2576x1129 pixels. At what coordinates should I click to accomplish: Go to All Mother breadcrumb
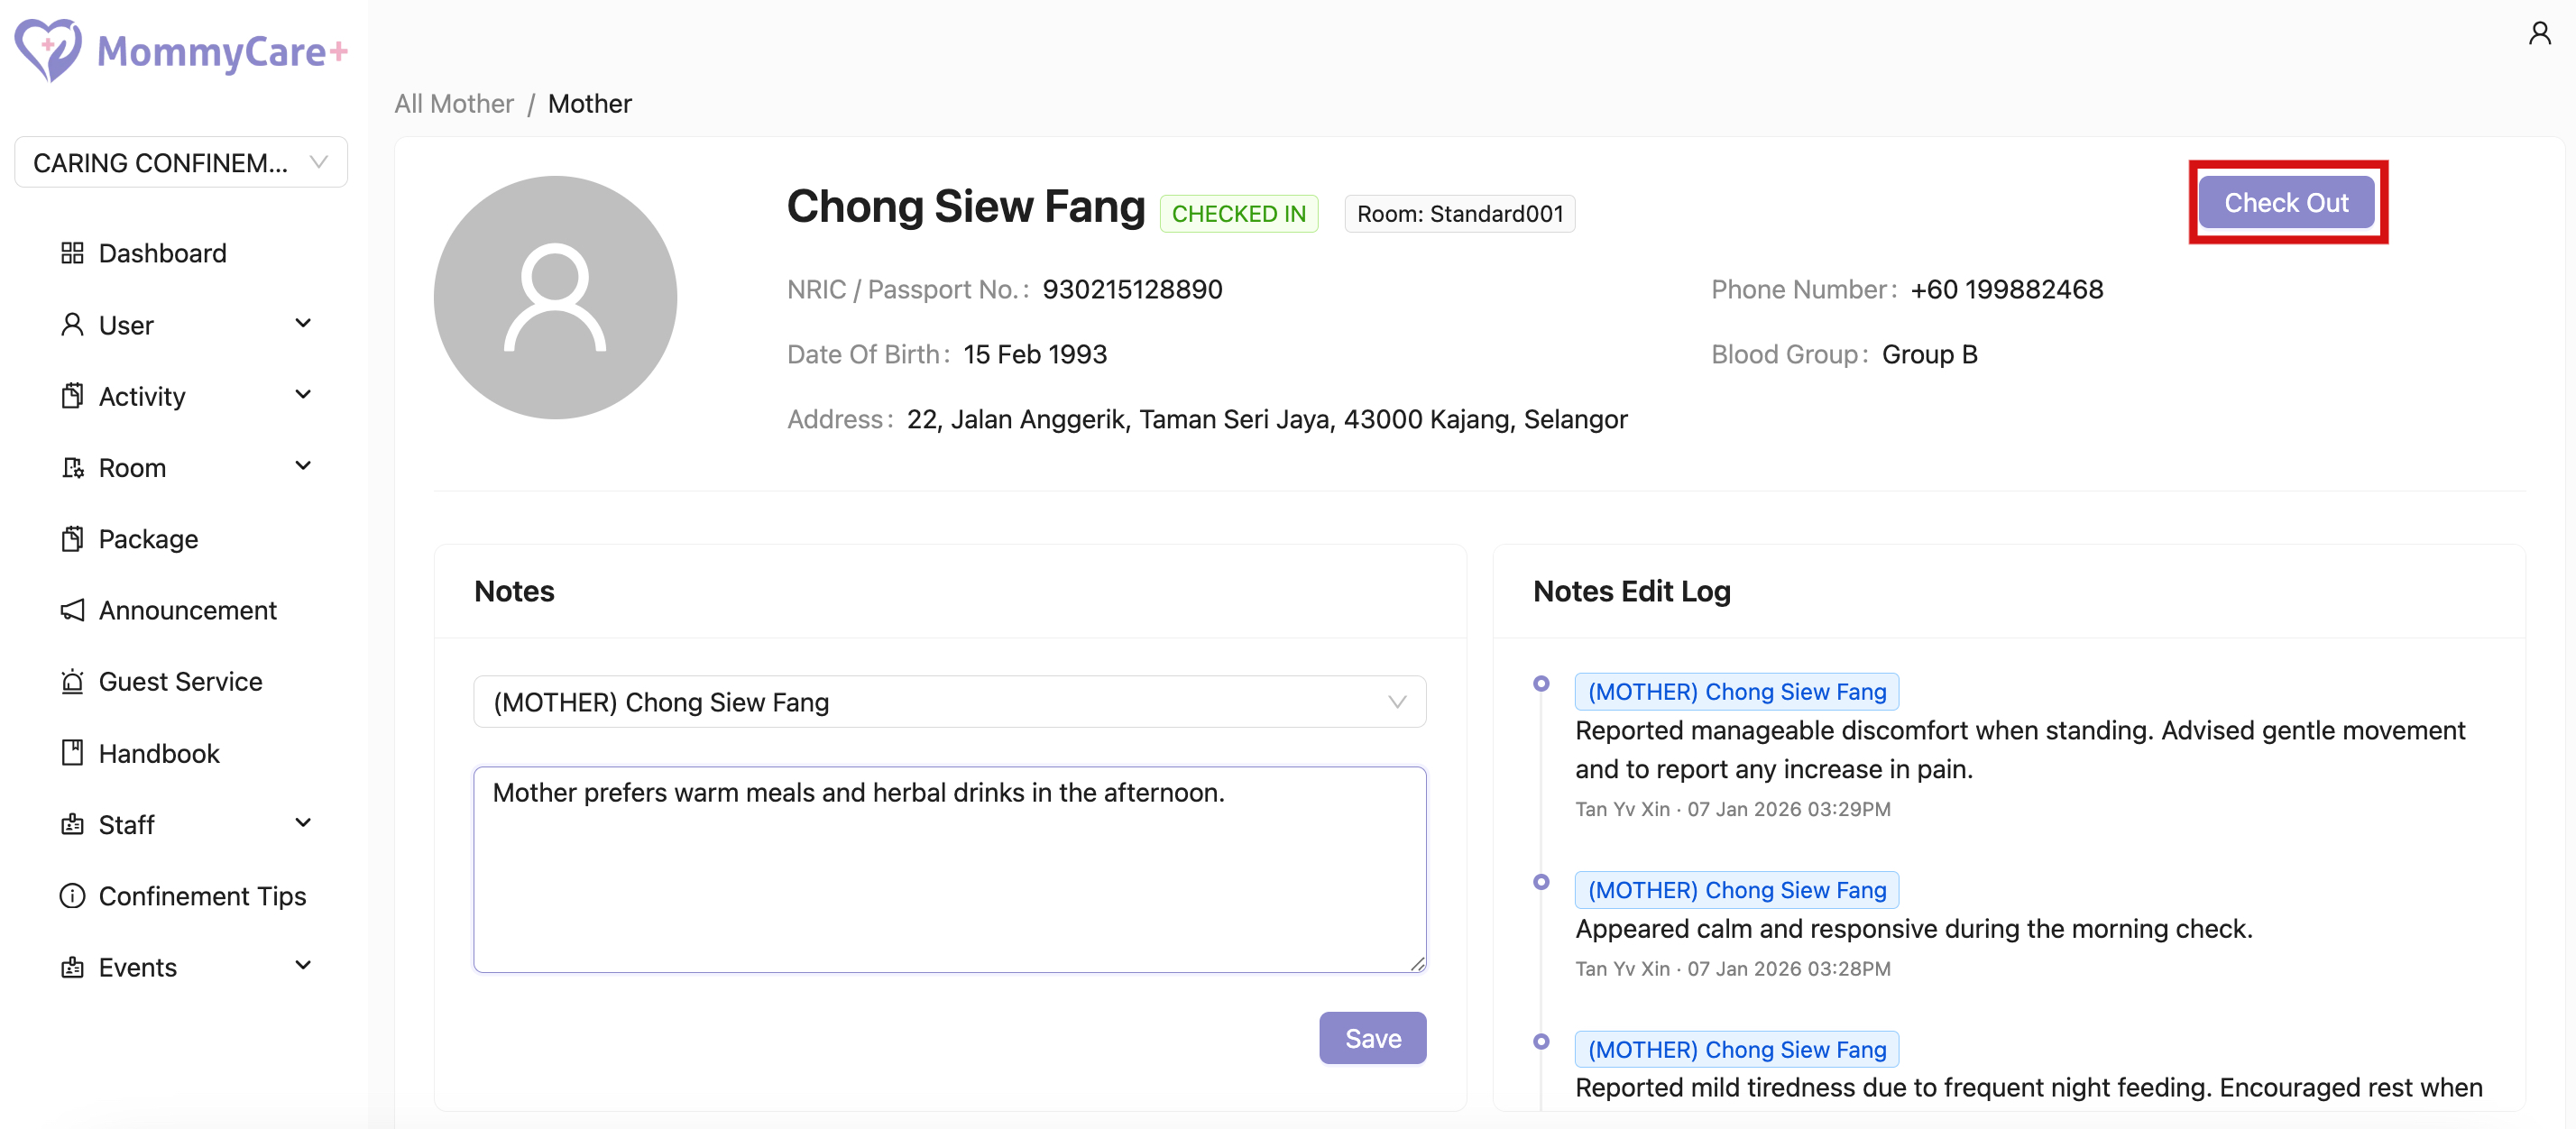coord(453,103)
